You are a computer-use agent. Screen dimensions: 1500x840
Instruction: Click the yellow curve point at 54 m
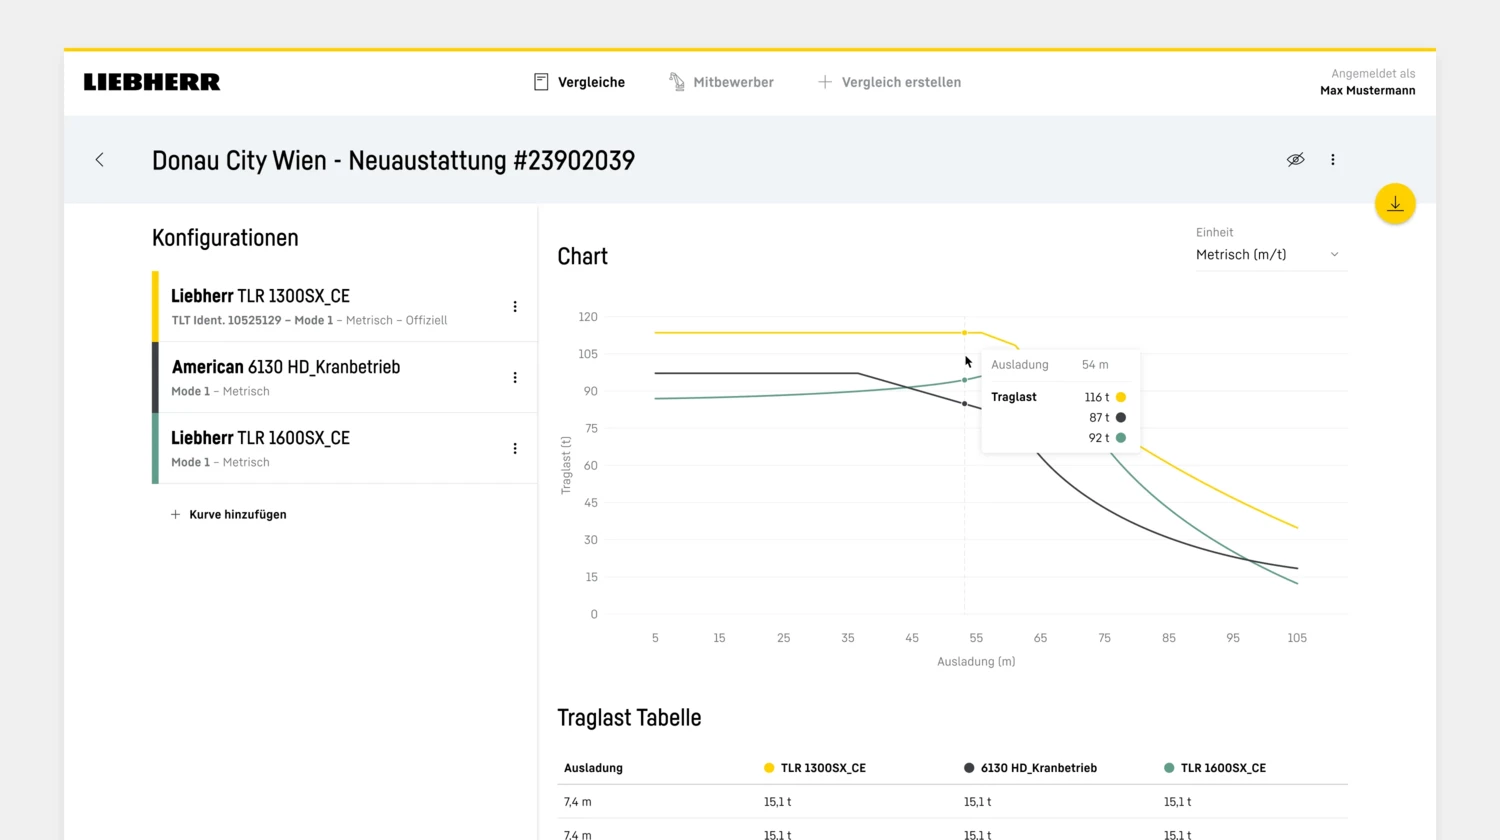pyautogui.click(x=964, y=332)
